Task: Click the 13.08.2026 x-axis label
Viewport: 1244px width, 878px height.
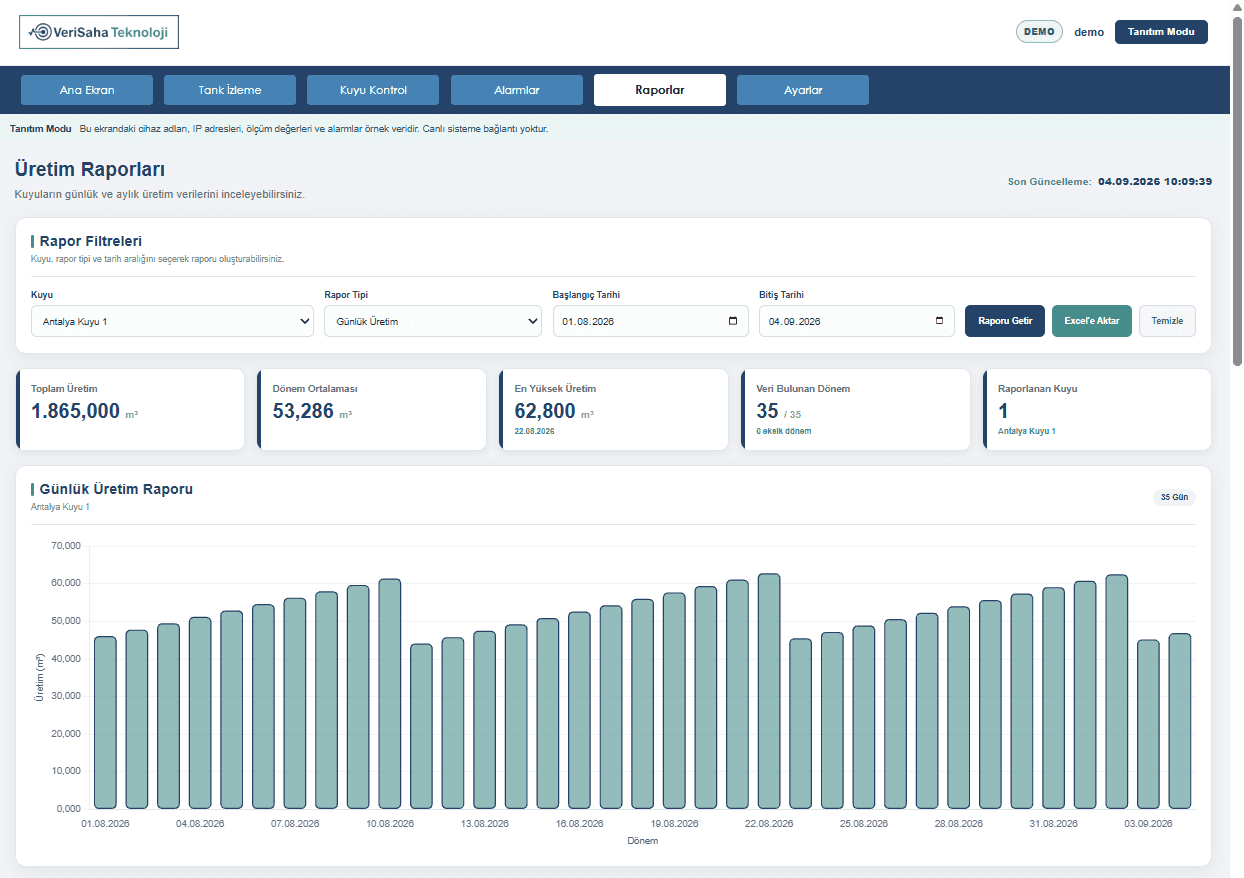Action: pyautogui.click(x=485, y=824)
